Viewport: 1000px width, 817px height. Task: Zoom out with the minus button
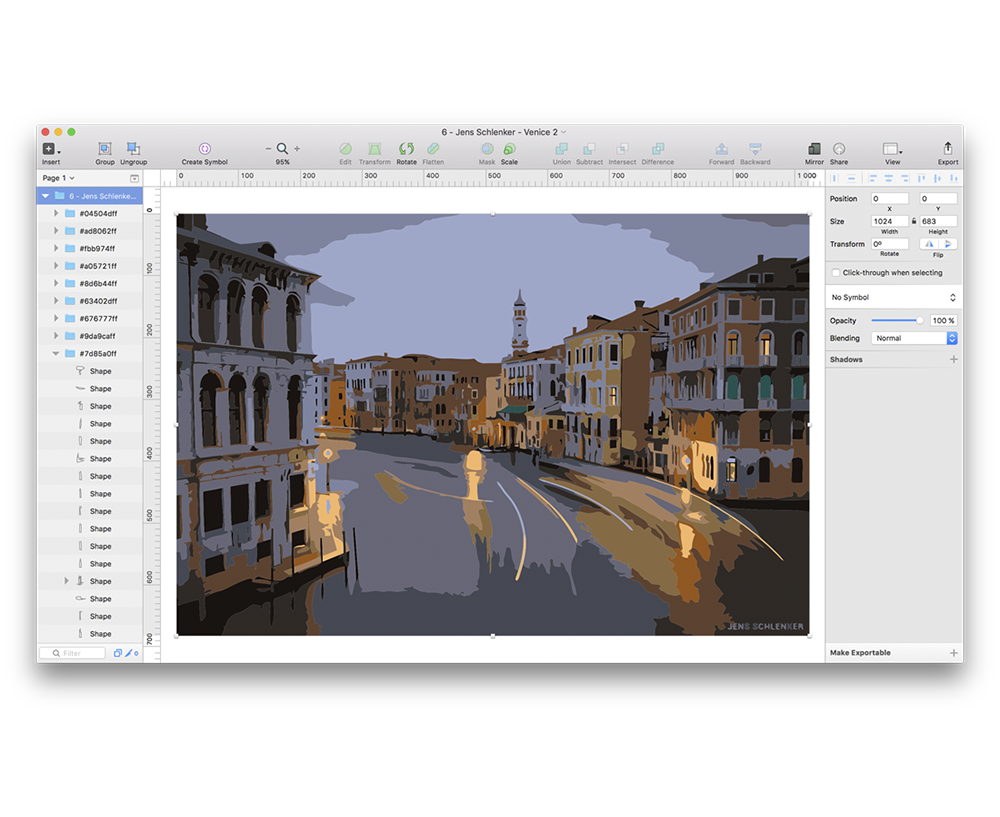click(268, 149)
